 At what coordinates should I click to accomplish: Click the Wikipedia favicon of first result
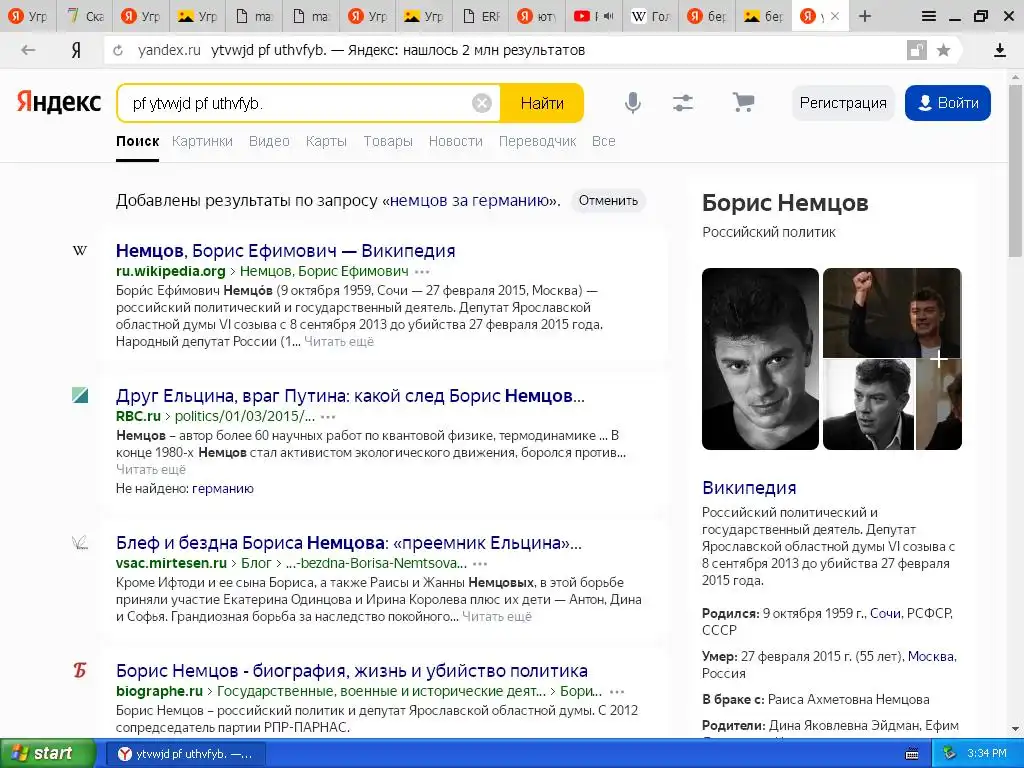tap(80, 251)
